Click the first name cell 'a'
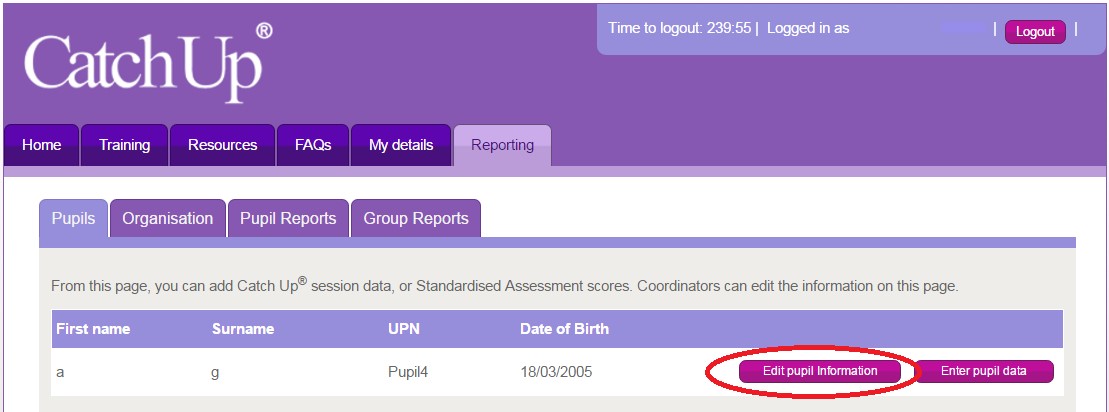 point(60,372)
